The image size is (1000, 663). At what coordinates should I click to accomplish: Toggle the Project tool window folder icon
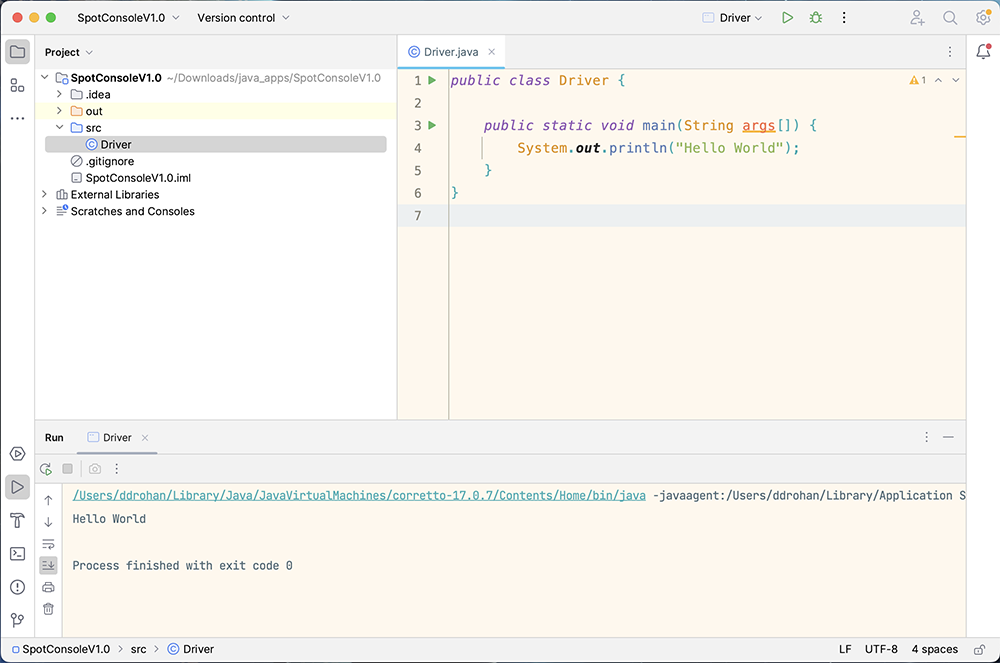click(17, 52)
